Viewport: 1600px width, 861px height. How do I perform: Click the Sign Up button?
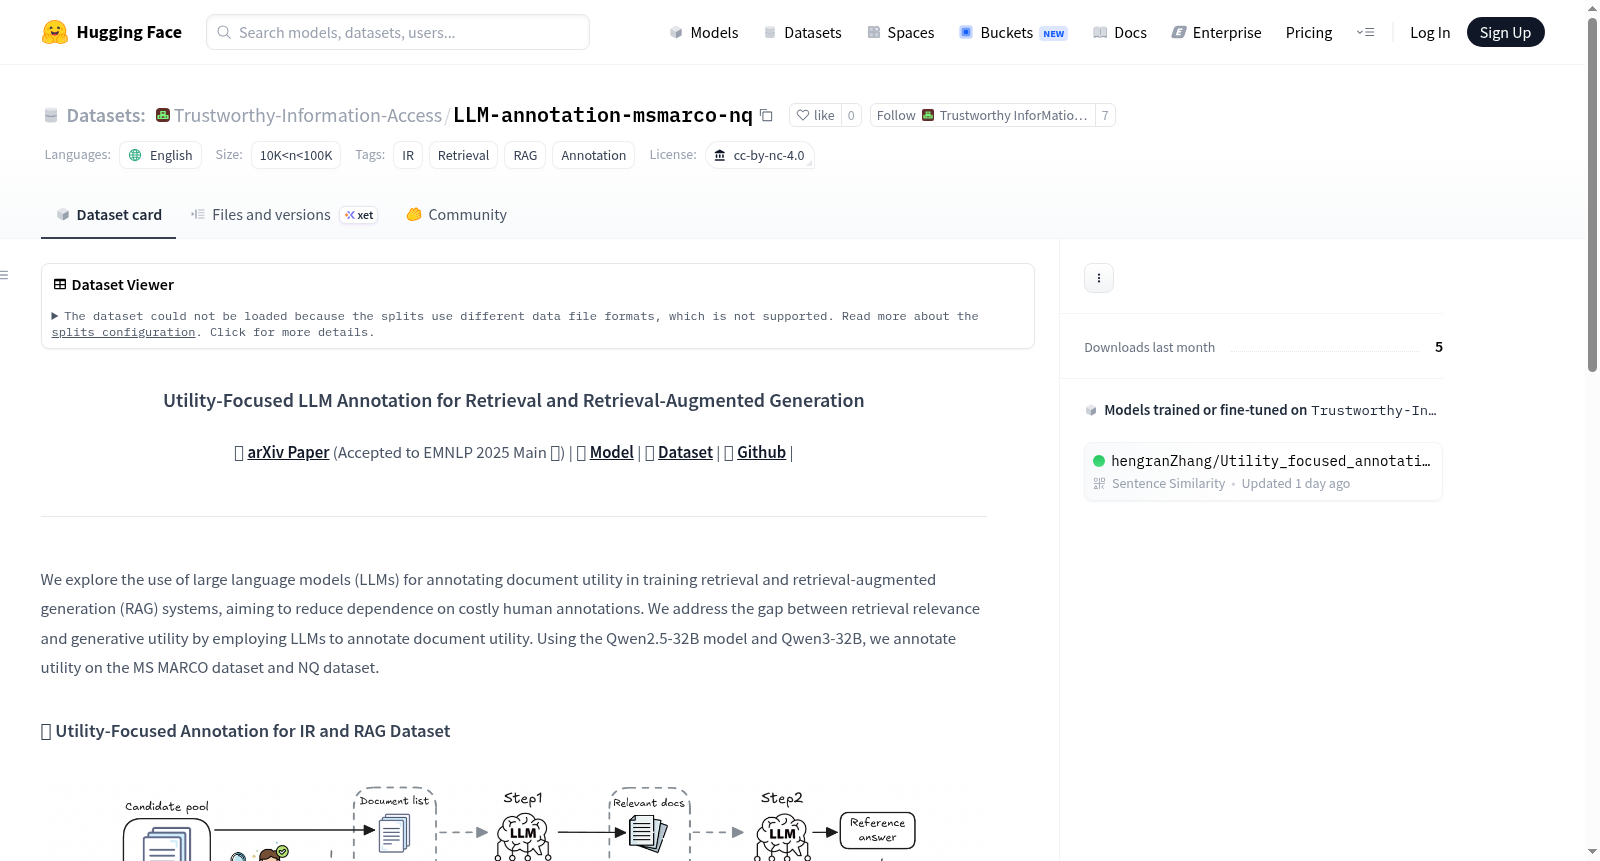click(x=1505, y=32)
